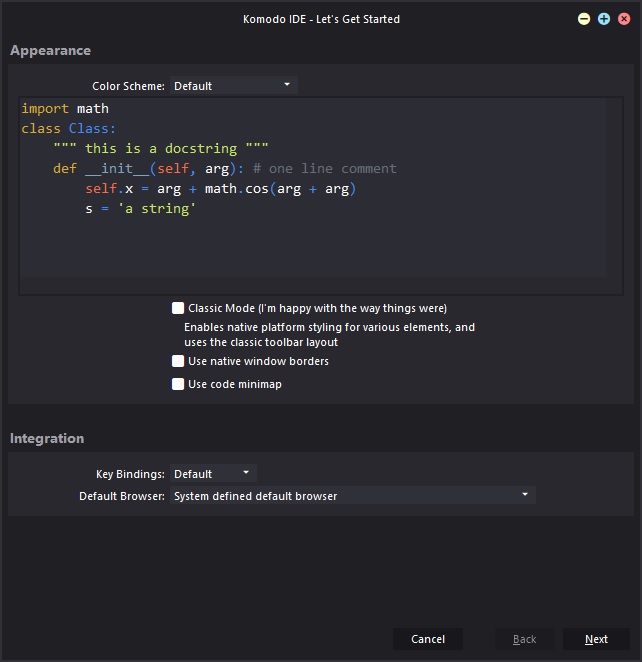642x662 pixels.
Task: Click the Color Scheme label
Action: coord(128,86)
